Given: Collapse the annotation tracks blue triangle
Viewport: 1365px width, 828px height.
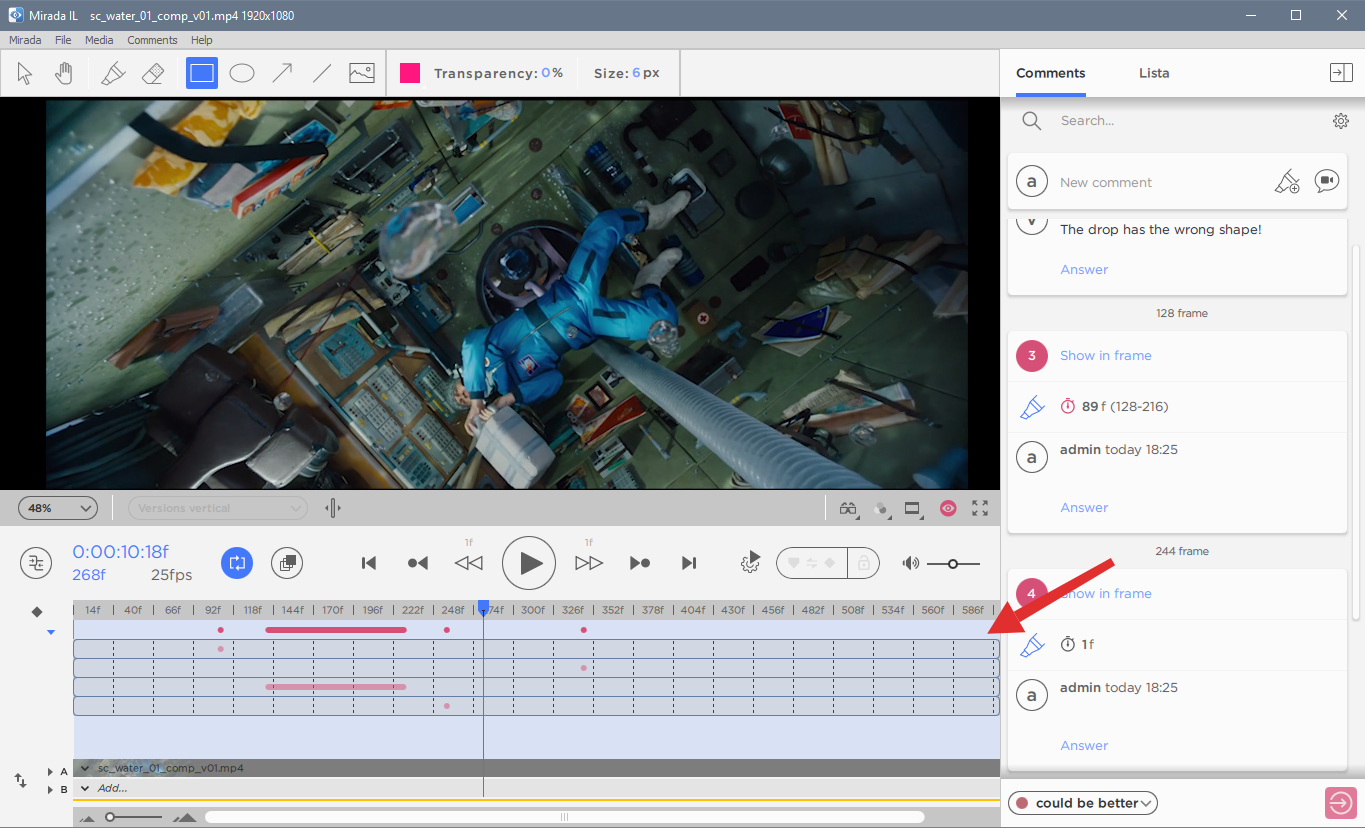Looking at the screenshot, I should pos(50,632).
